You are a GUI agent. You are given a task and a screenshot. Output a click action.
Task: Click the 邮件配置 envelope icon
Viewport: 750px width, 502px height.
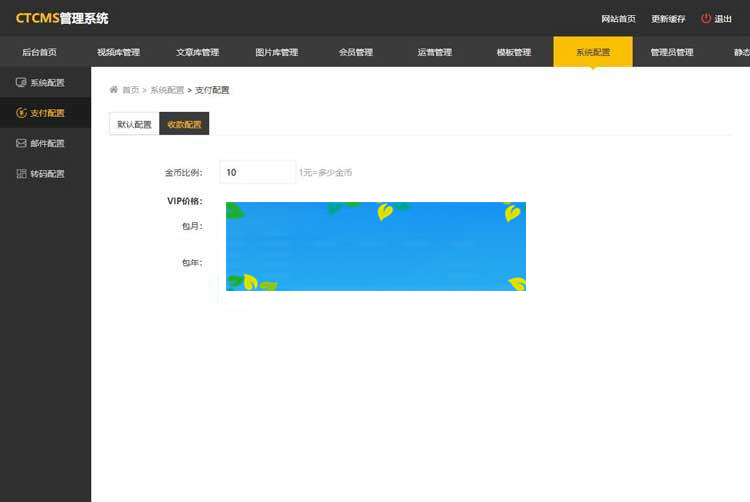(x=21, y=143)
